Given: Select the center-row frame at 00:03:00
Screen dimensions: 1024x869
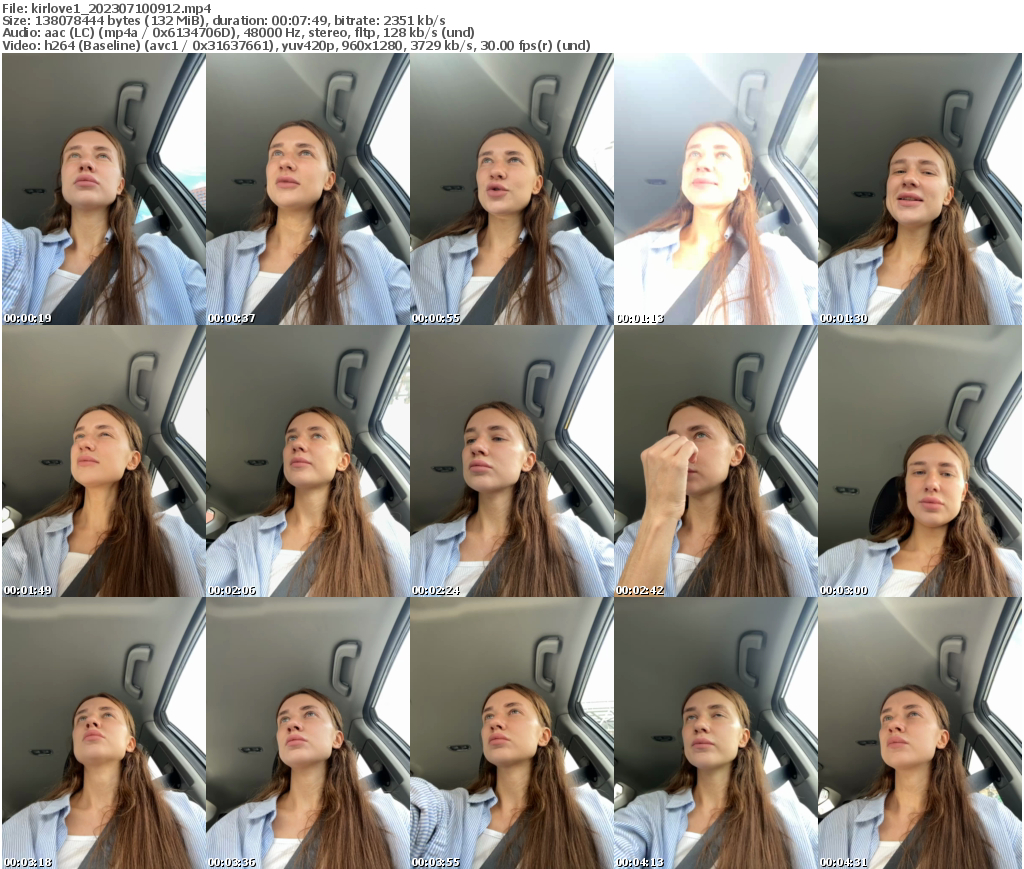Looking at the screenshot, I should coord(922,458).
